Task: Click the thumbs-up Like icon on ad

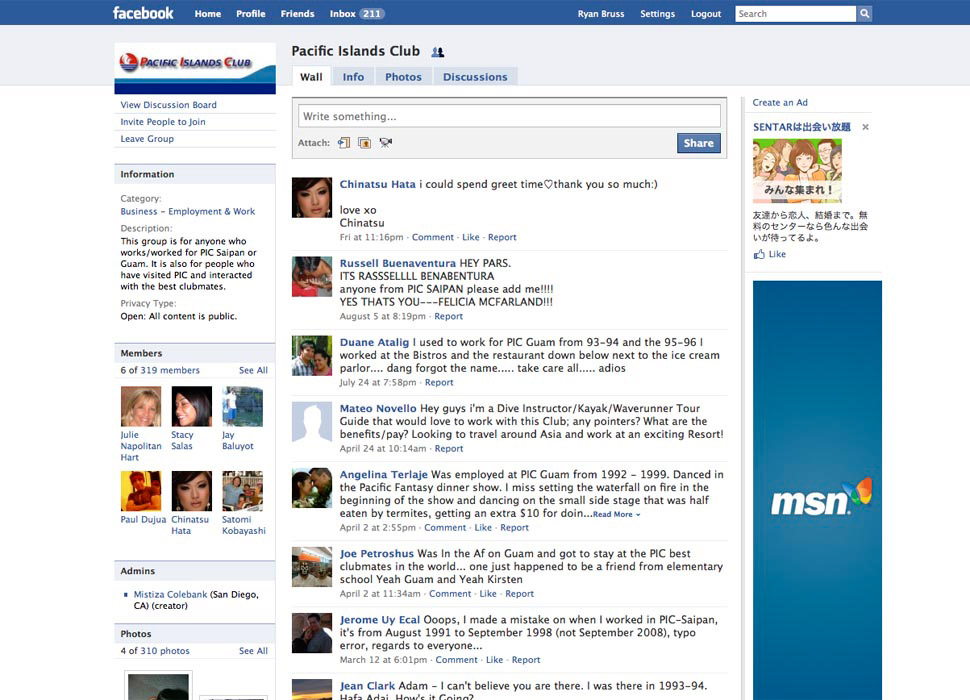Action: (759, 254)
